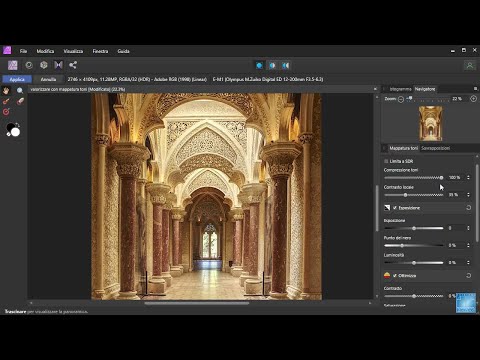Image resolution: width=480 pixels, height=360 pixels.
Task: Open the Navigatore panel options menu
Action: [x=475, y=89]
